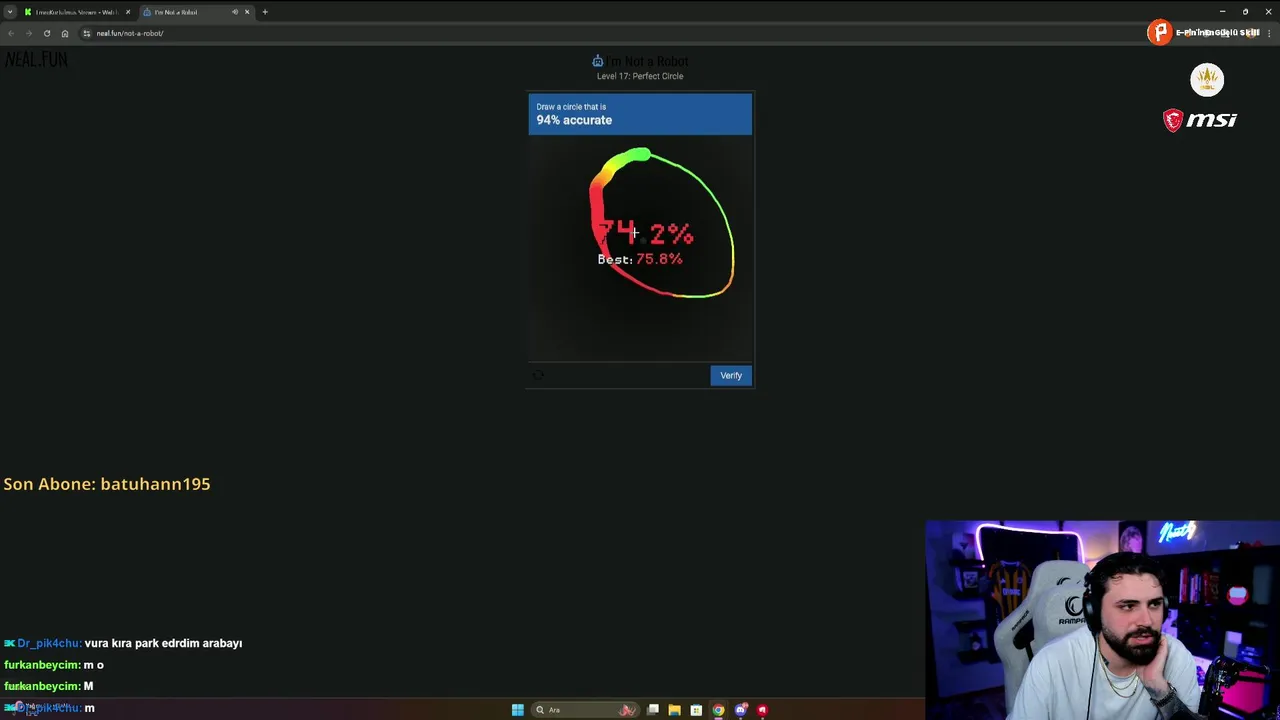Click the orange P profile icon top right
The image size is (1280, 720).
1159,32
